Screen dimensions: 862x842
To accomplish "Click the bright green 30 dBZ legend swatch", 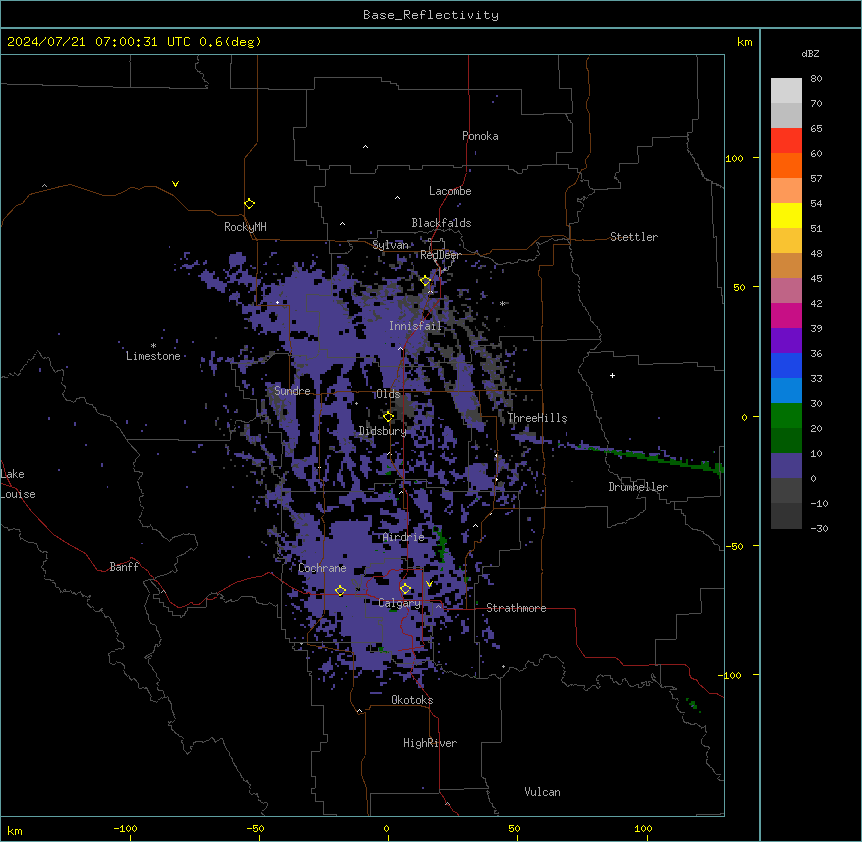I will [x=786, y=416].
